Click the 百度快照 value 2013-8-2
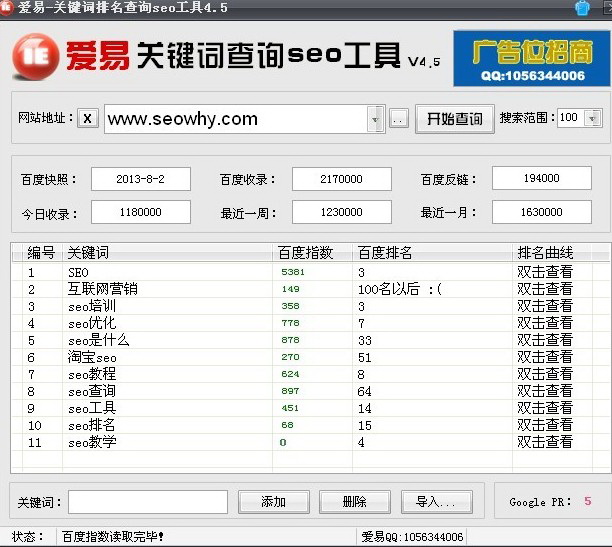This screenshot has height=547, width=612. point(141,179)
